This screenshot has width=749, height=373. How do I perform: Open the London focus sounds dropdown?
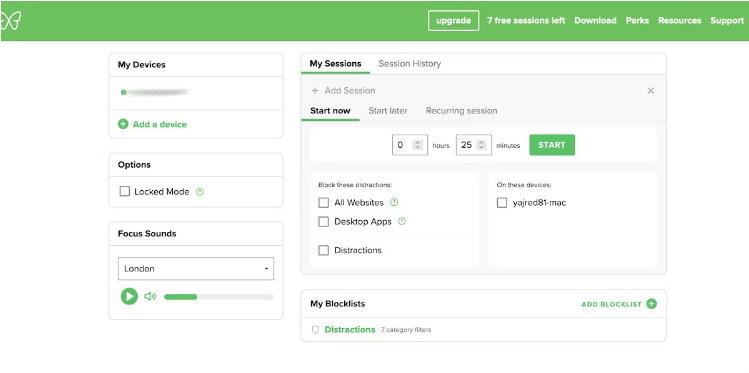pos(196,268)
